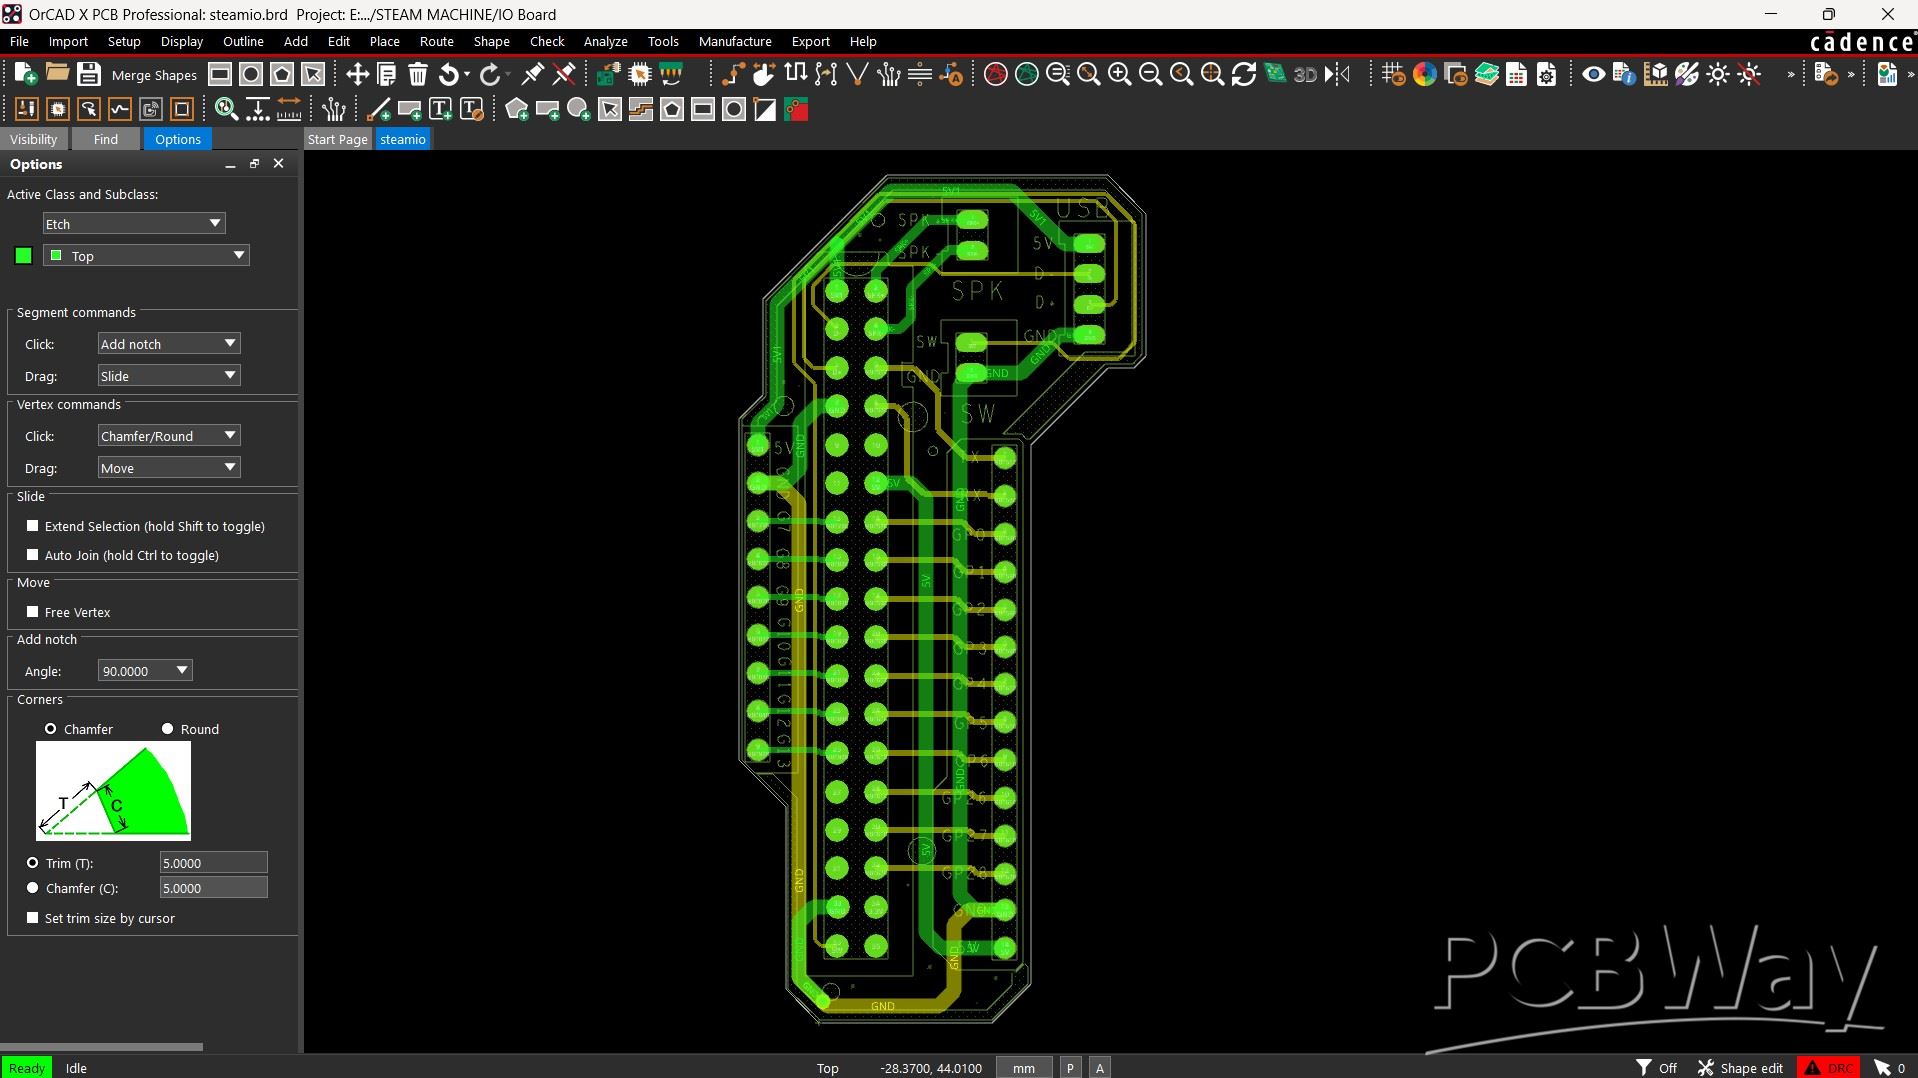Open the Add notch Angle dropdown
The image size is (1918, 1078).
coord(144,671)
